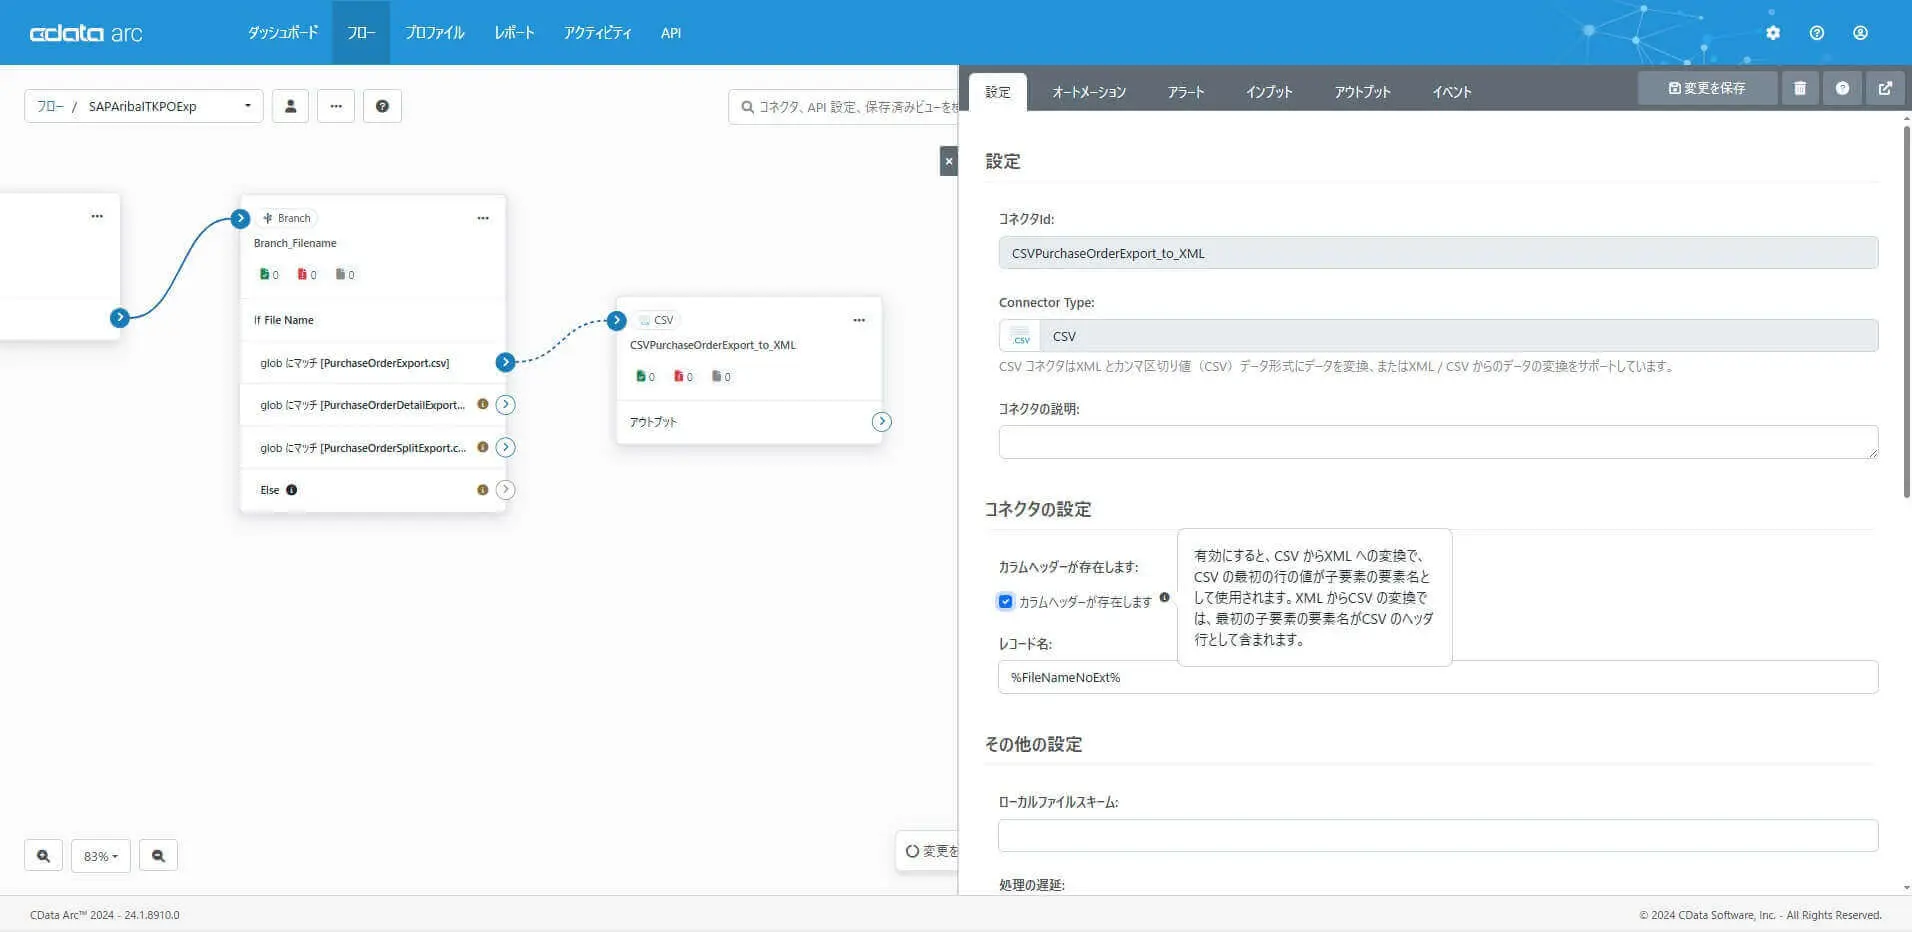Click the 変更を保存 button
1912x932 pixels.
[1707, 88]
